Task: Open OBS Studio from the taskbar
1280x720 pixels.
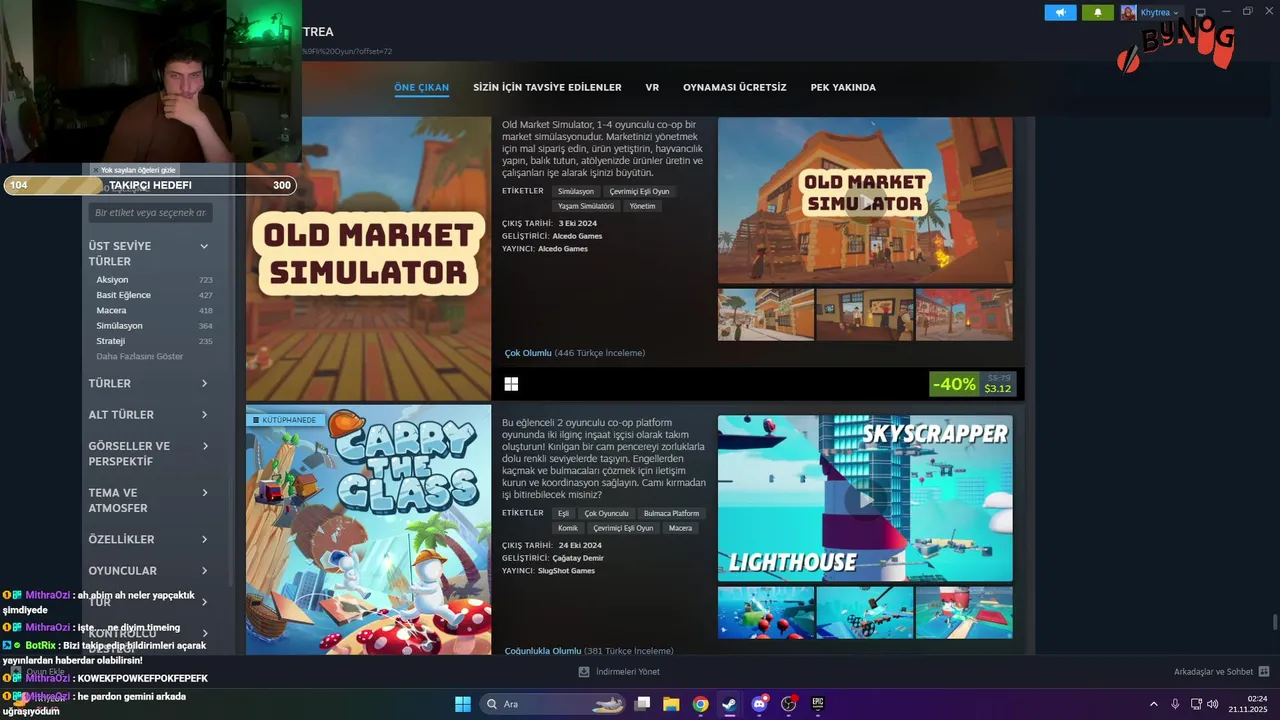Action: [789, 704]
